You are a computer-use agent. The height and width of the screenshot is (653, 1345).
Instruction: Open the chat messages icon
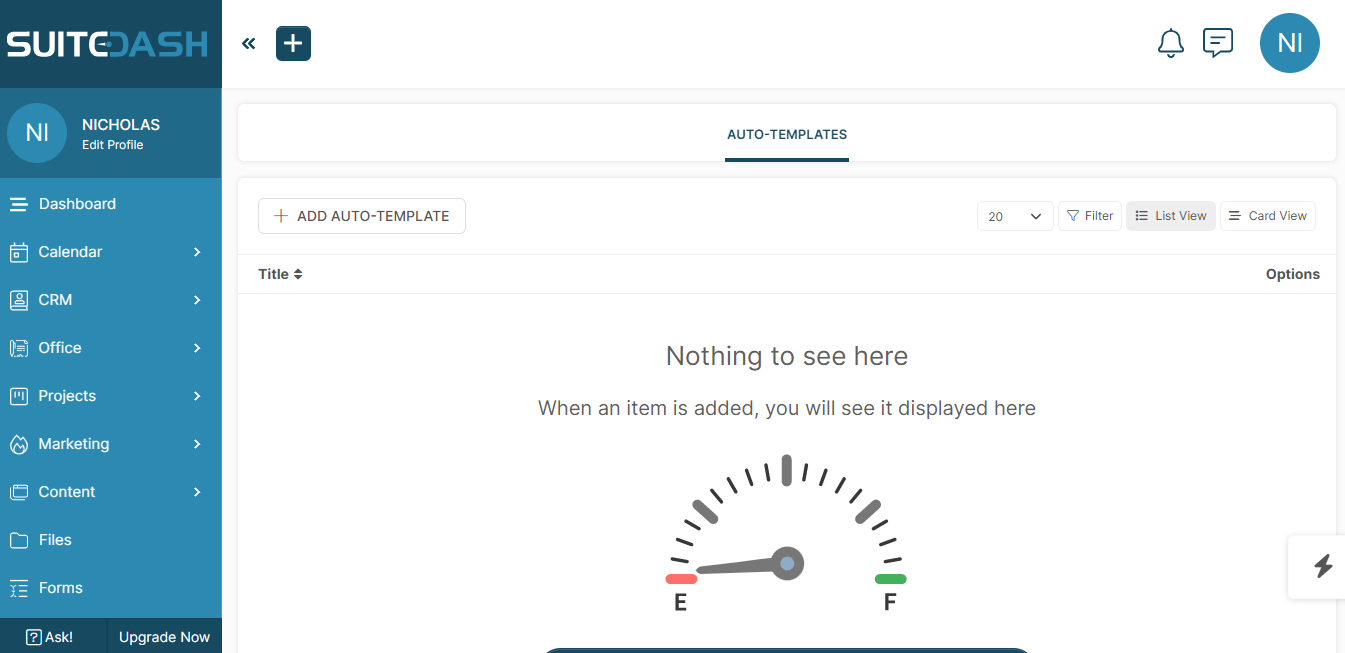[x=1217, y=43]
